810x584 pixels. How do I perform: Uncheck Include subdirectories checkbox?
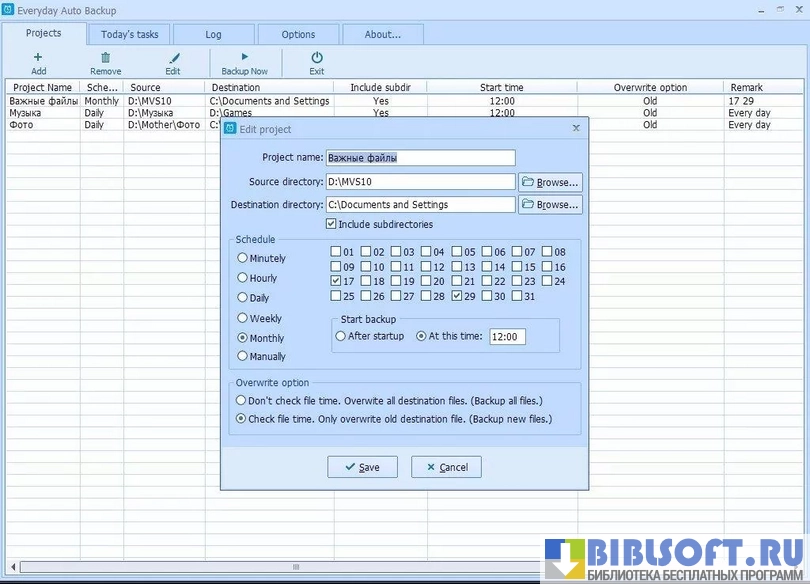[332, 225]
